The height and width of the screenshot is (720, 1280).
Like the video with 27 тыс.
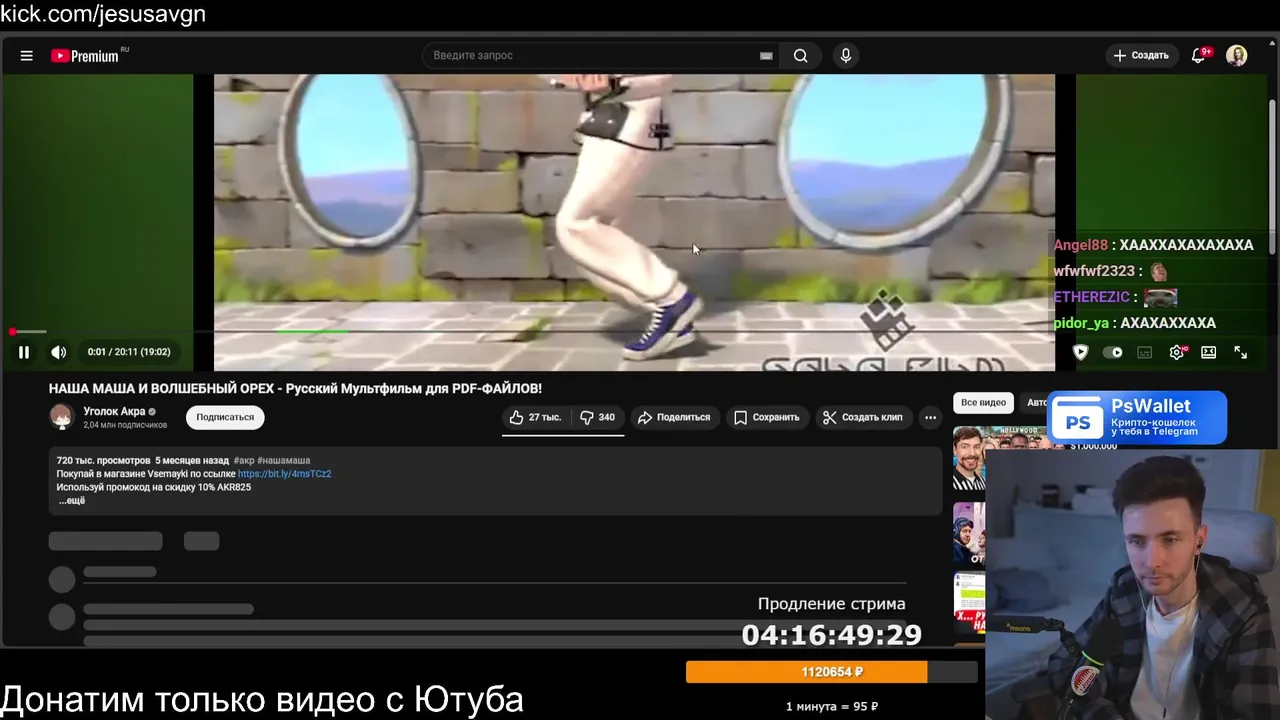536,417
